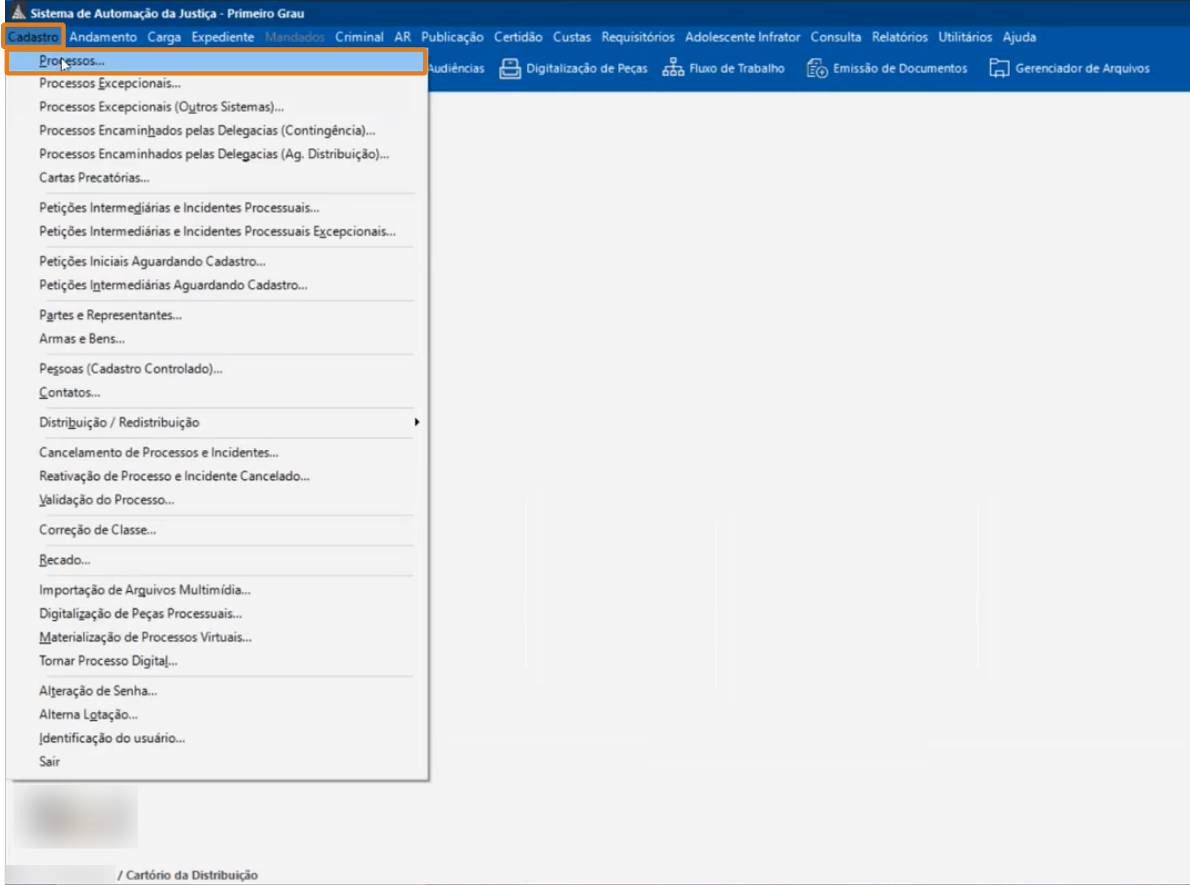
Task: Select Processos... in Cadastro menu
Action: (216, 61)
